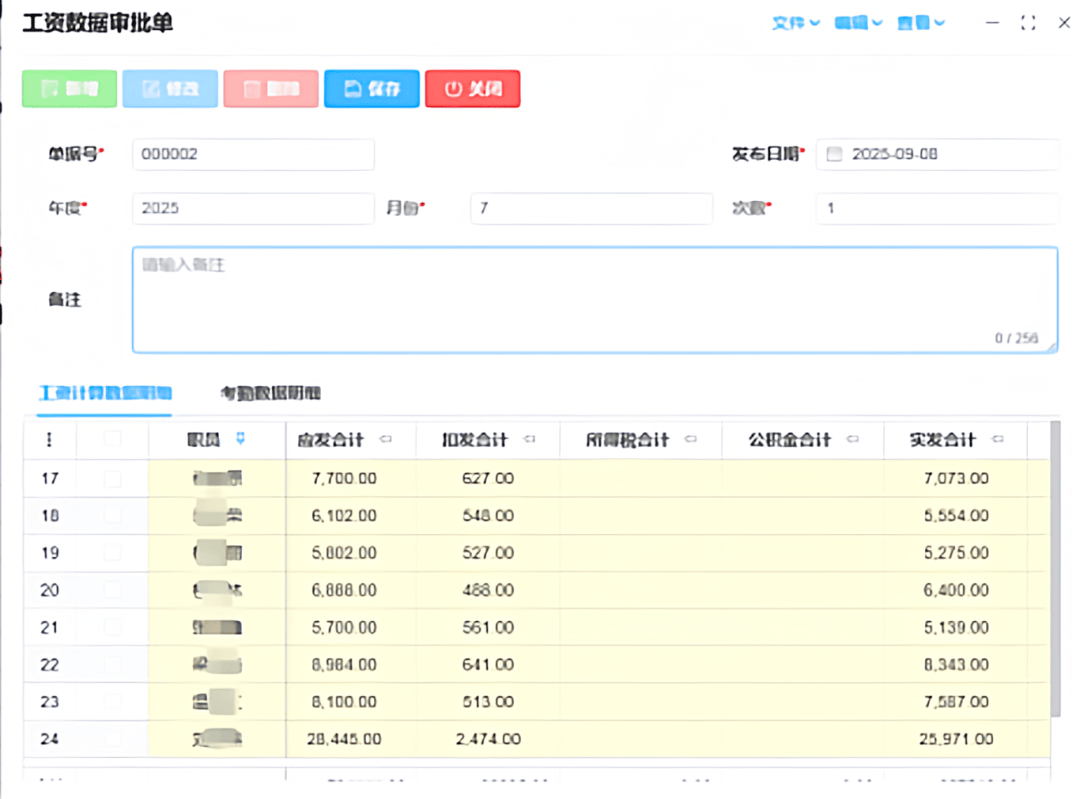The height and width of the screenshot is (799, 1080).
Task: Select the checkbox for row 20
Action: pos(112,590)
